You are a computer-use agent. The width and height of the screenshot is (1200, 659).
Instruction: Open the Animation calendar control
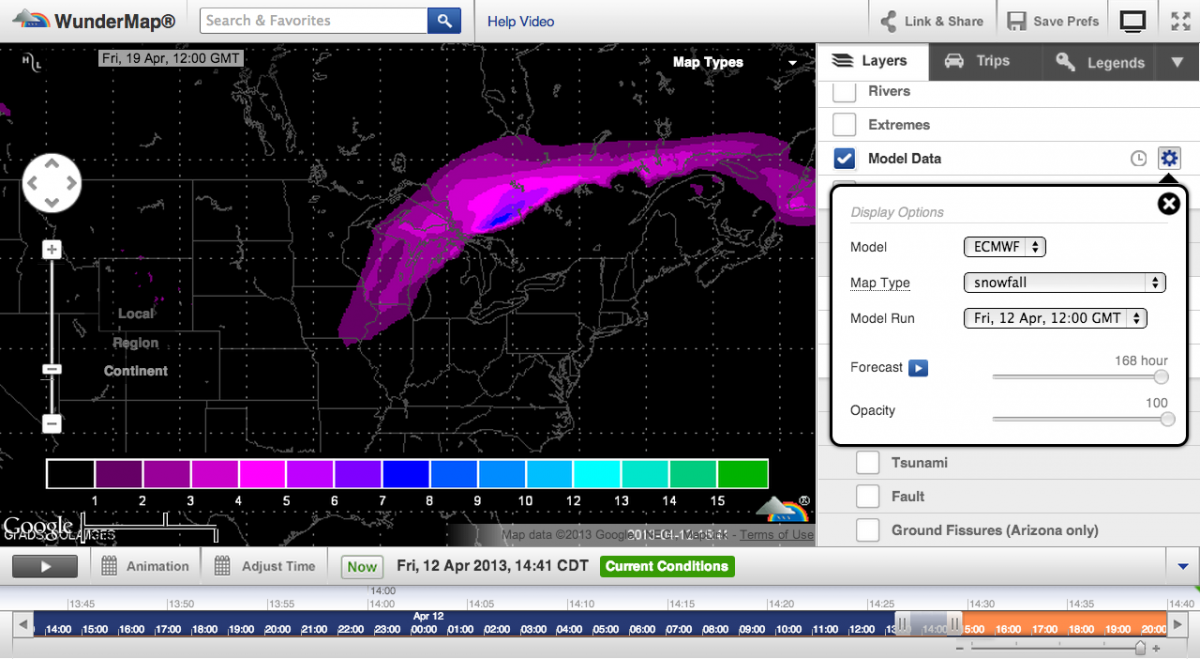(145, 566)
